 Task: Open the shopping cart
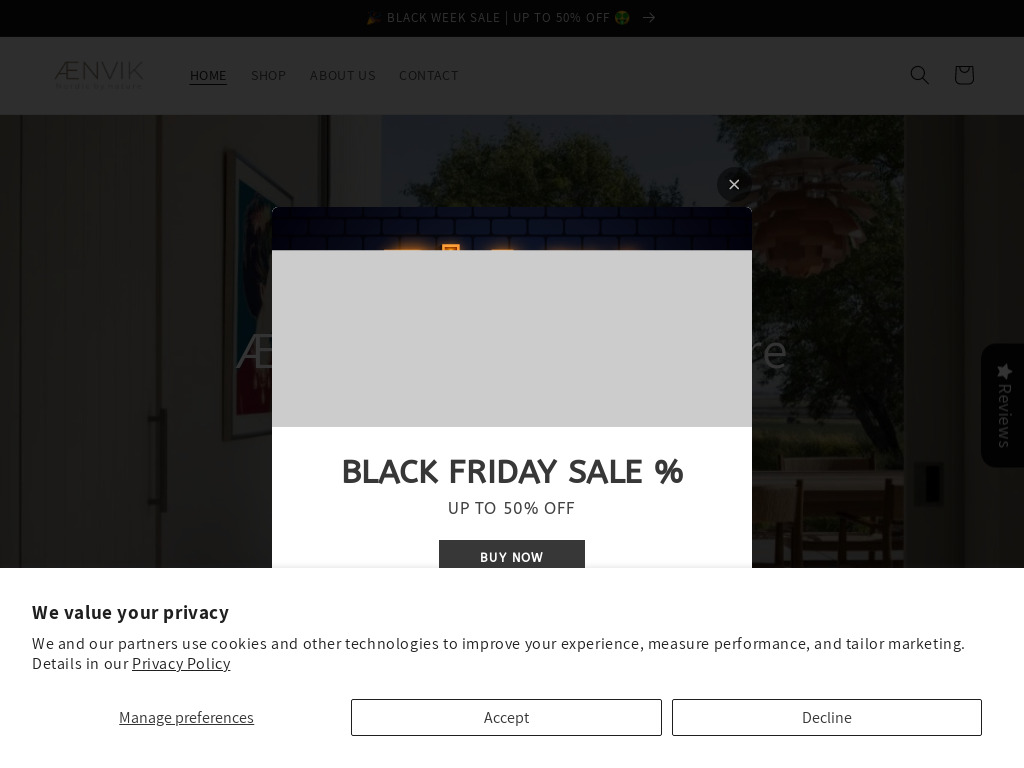click(x=963, y=75)
